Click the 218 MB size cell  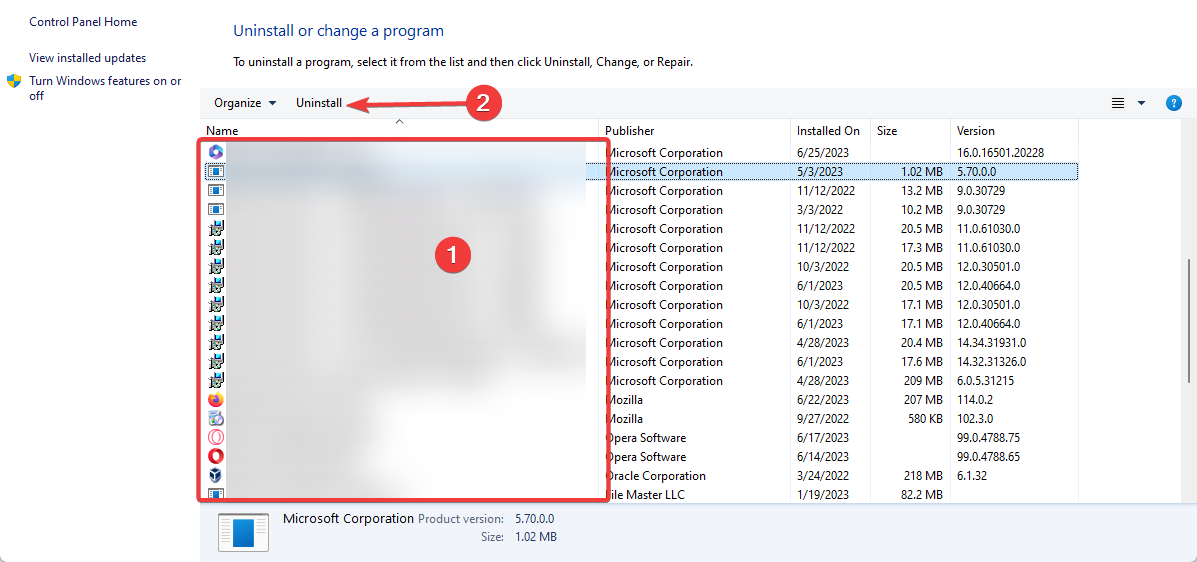924,476
